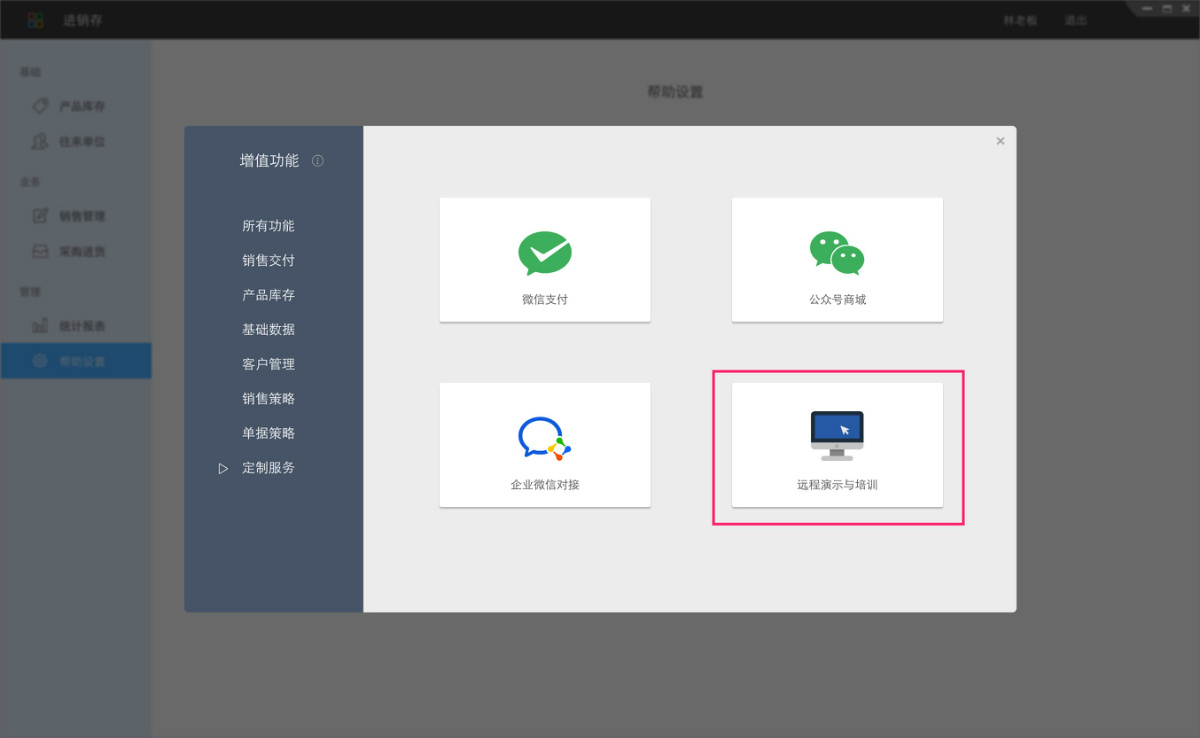Click the 林老板 user name
This screenshot has width=1200, height=738.
(1021, 20)
